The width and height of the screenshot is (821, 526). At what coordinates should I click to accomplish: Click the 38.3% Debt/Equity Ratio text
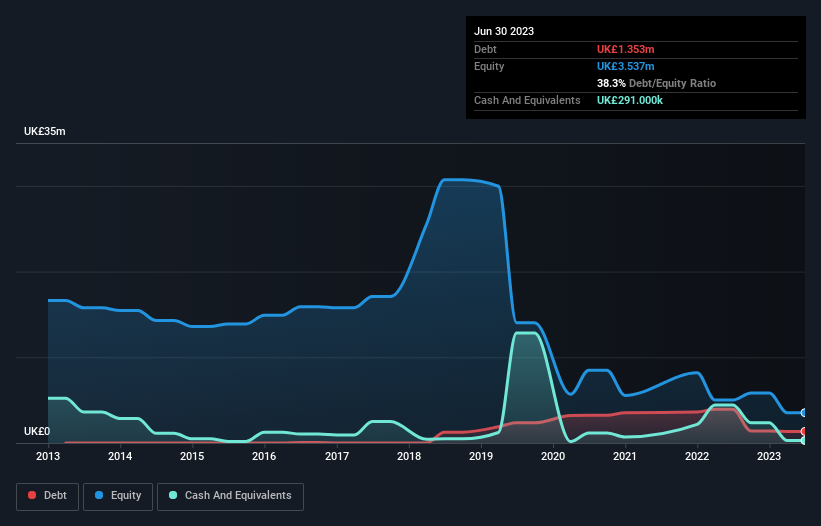(x=656, y=83)
